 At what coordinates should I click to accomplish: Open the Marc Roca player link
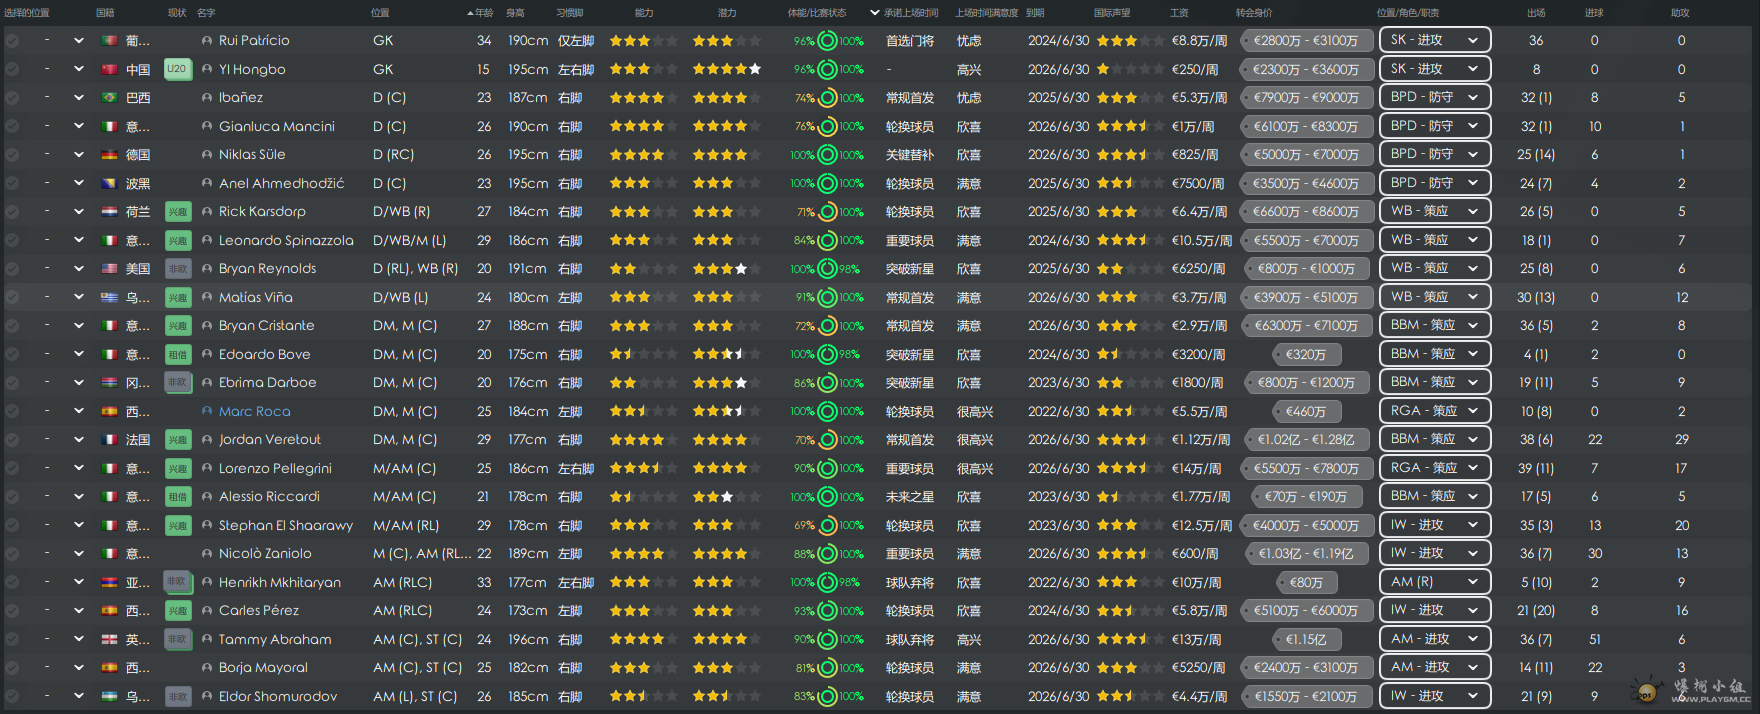pos(254,411)
